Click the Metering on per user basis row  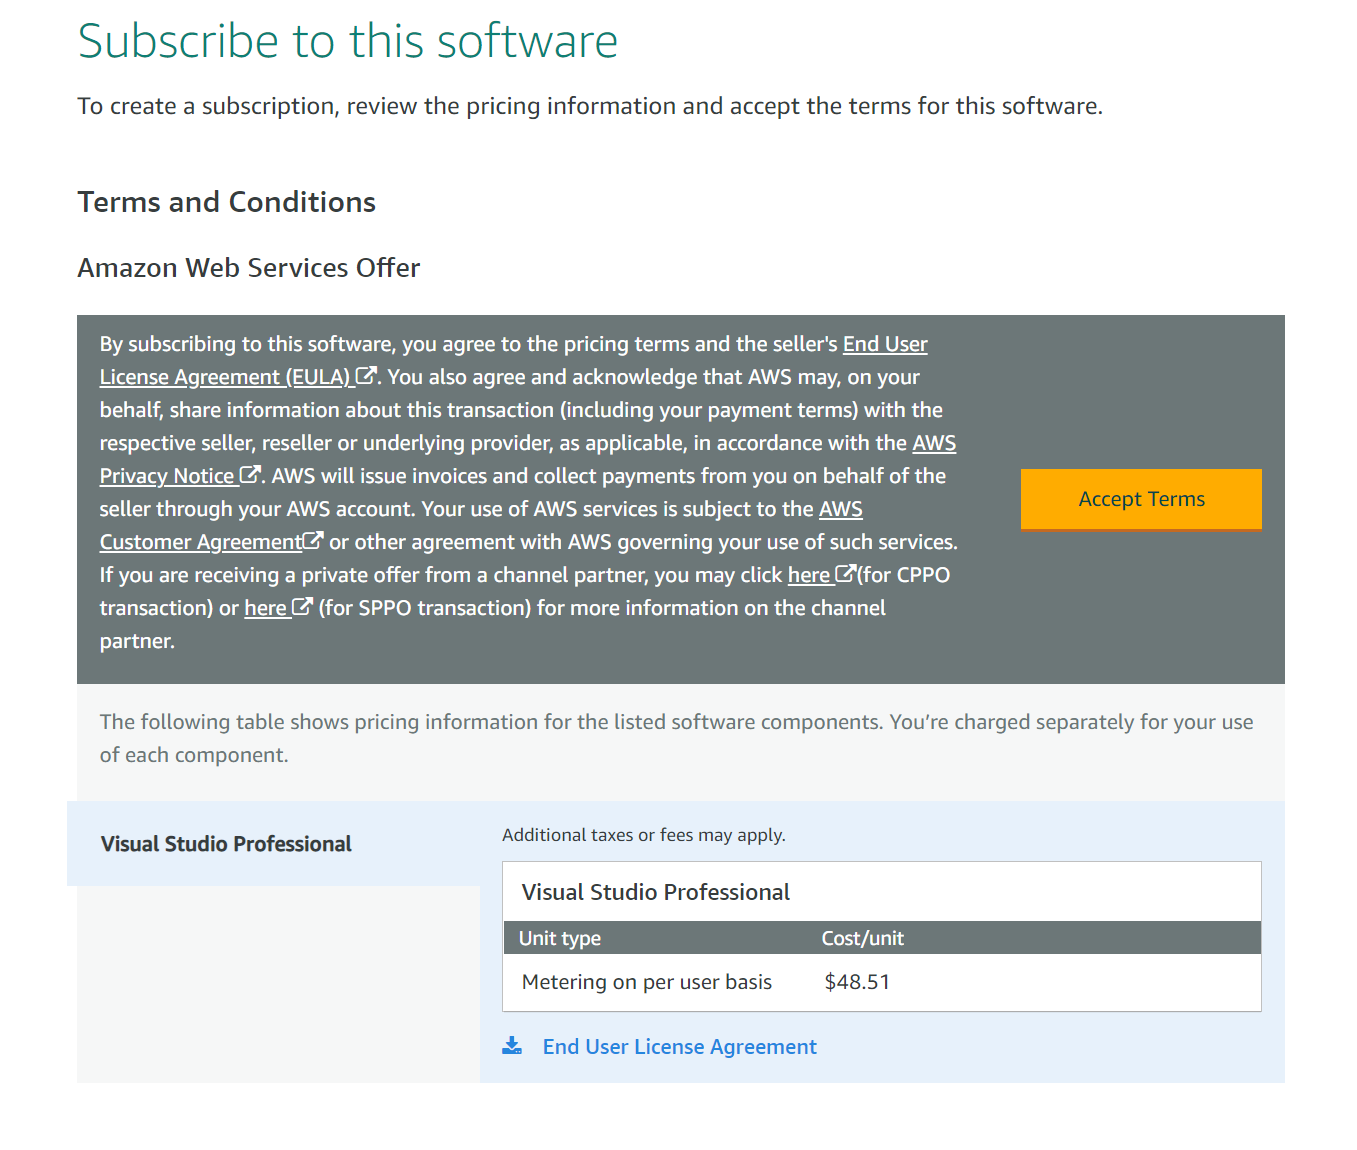[x=646, y=982]
